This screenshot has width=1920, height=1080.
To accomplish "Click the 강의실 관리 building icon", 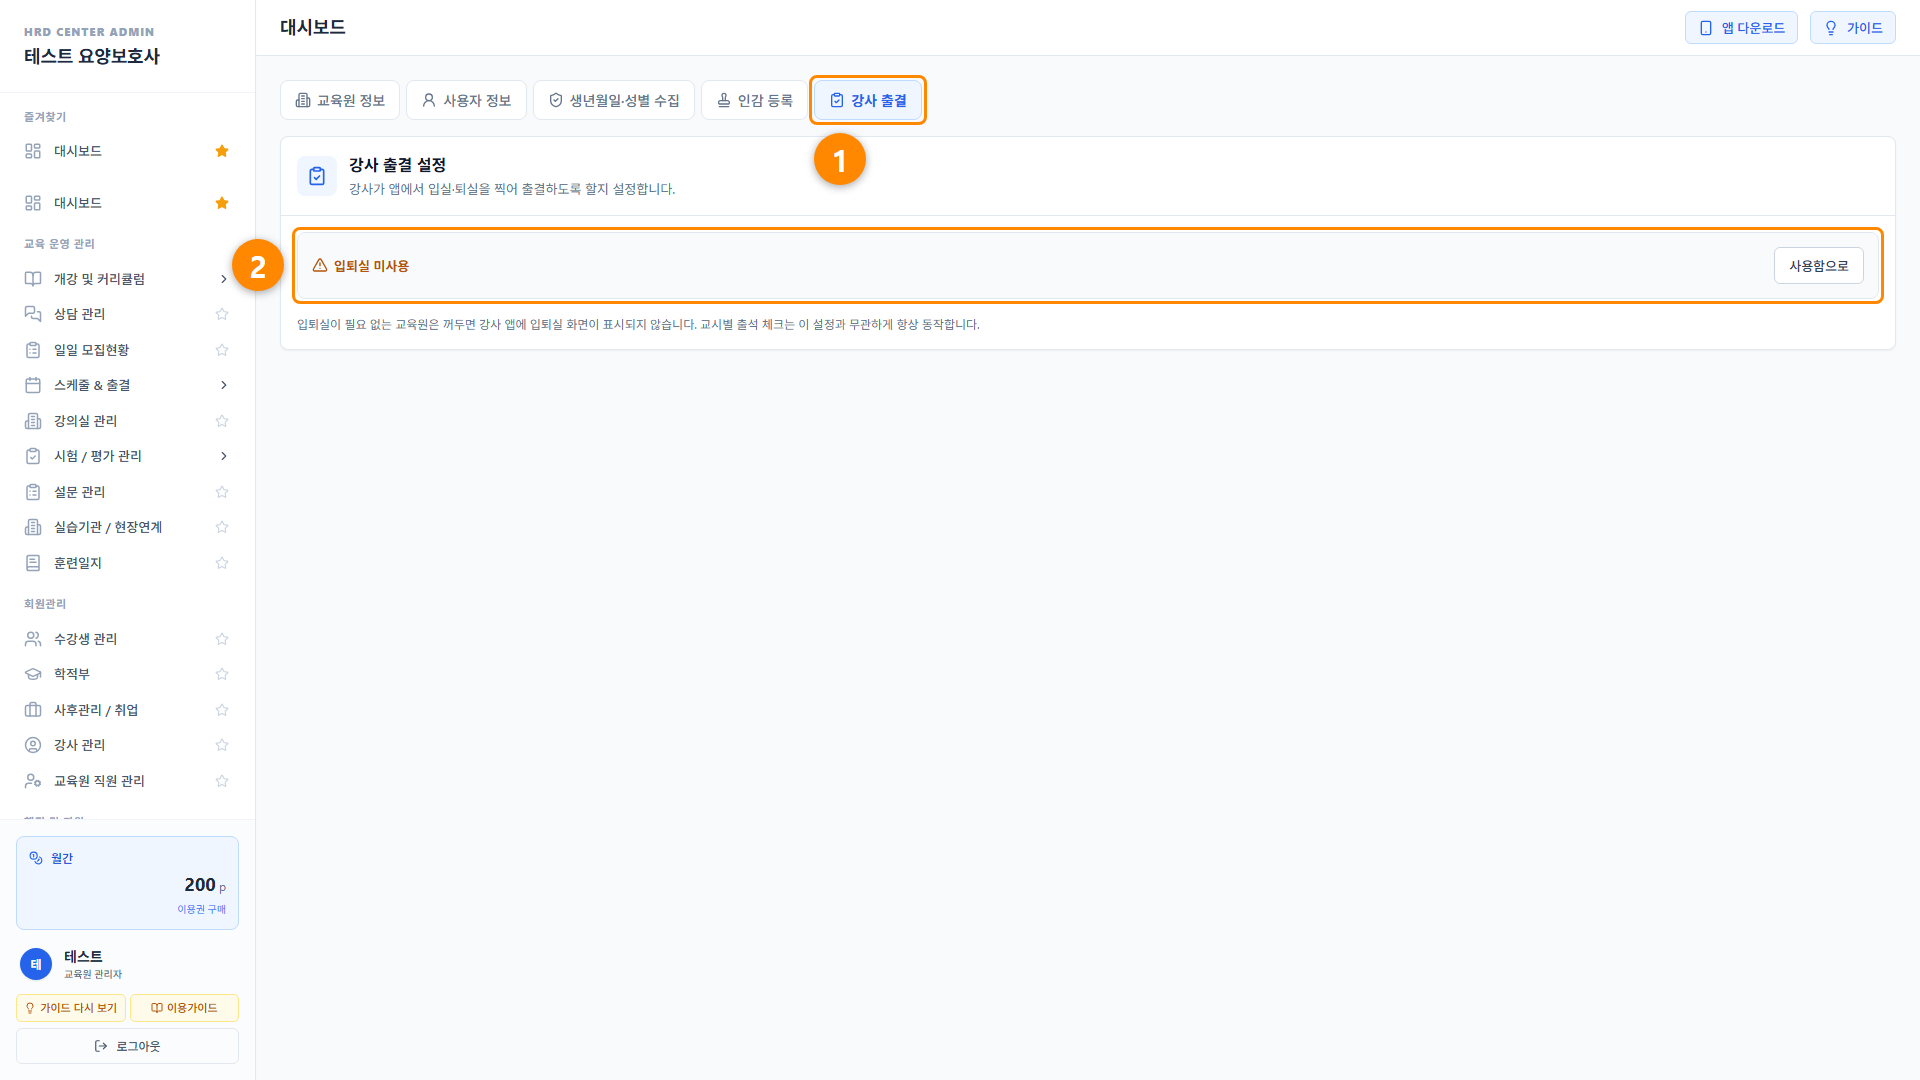I will [33, 421].
